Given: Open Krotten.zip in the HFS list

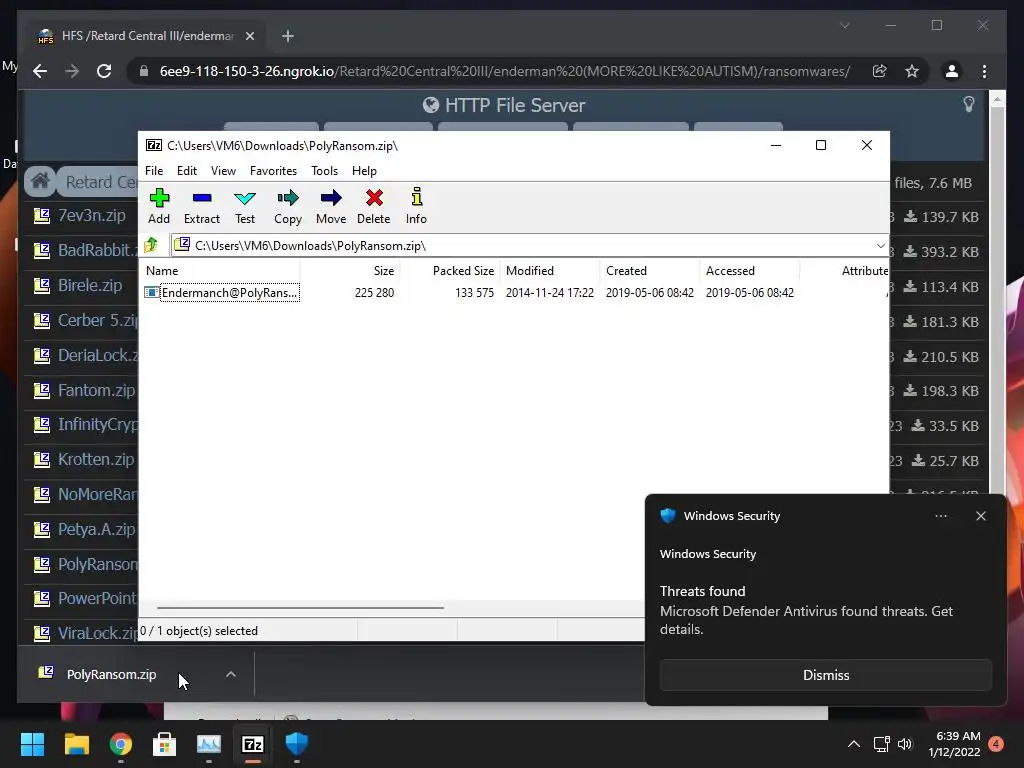Looking at the screenshot, I should (96, 460).
